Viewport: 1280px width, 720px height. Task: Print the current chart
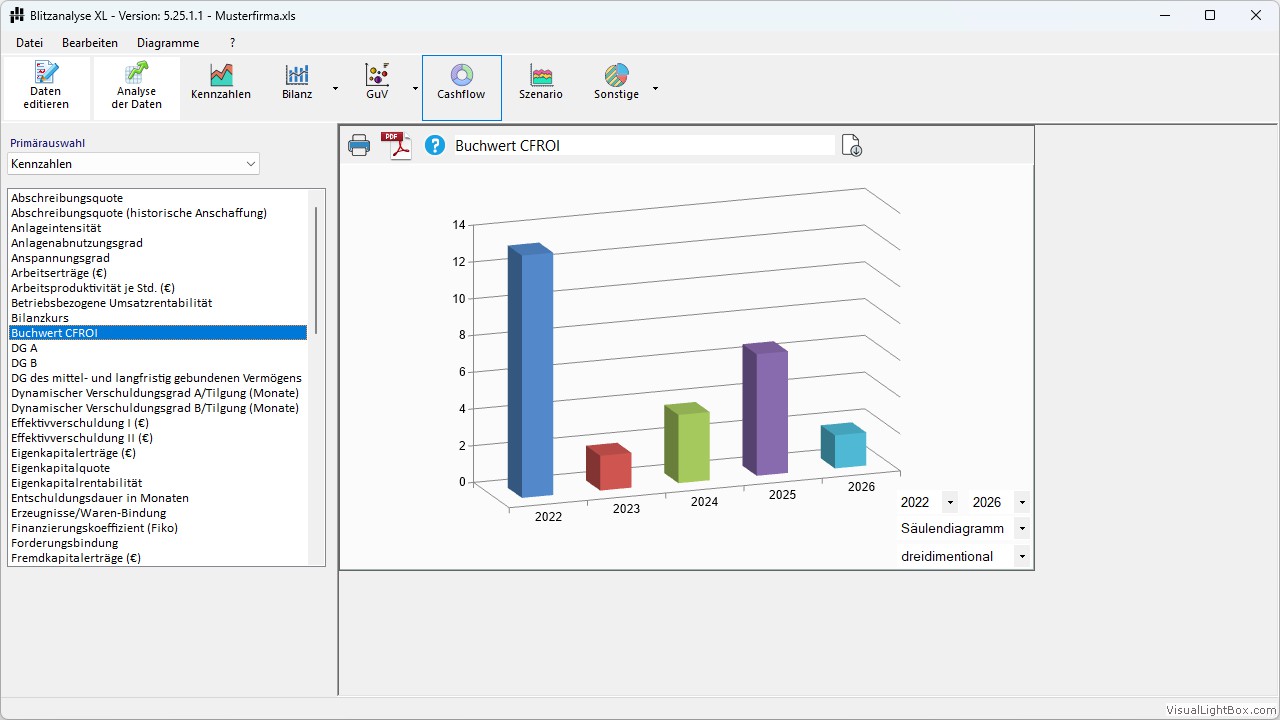pyautogui.click(x=359, y=146)
